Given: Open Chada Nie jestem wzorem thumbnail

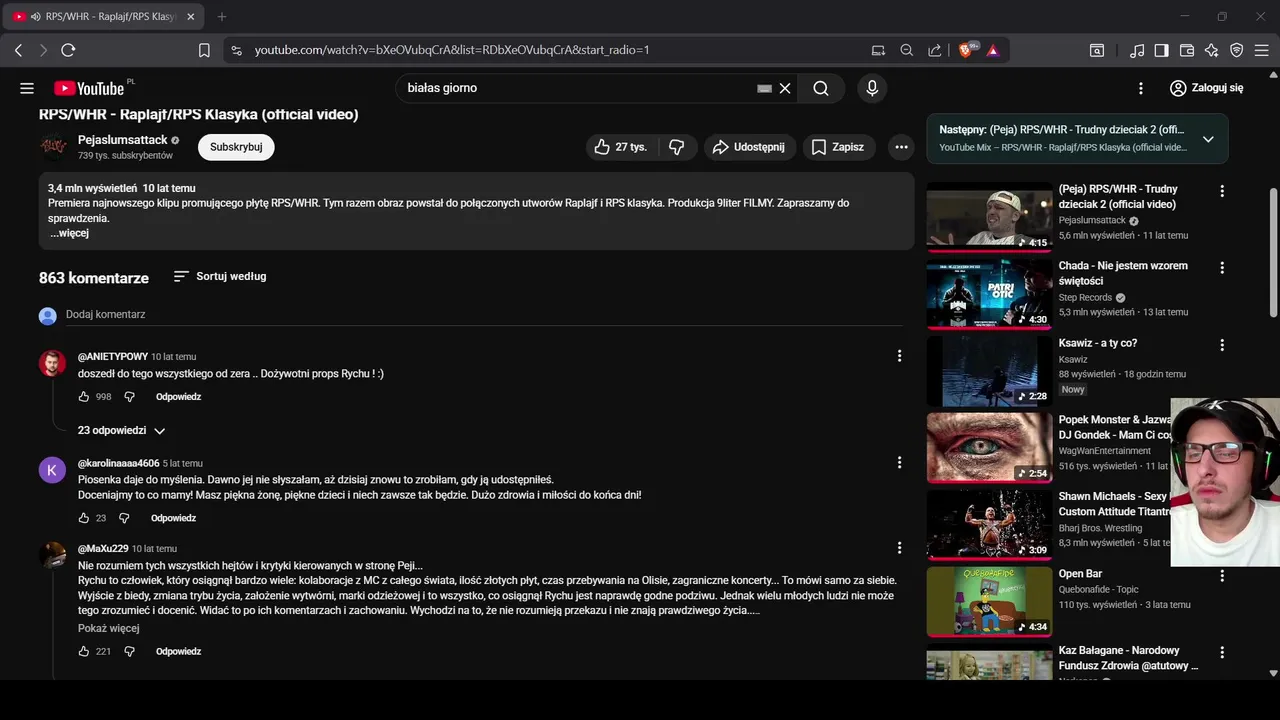Looking at the screenshot, I should point(989,293).
